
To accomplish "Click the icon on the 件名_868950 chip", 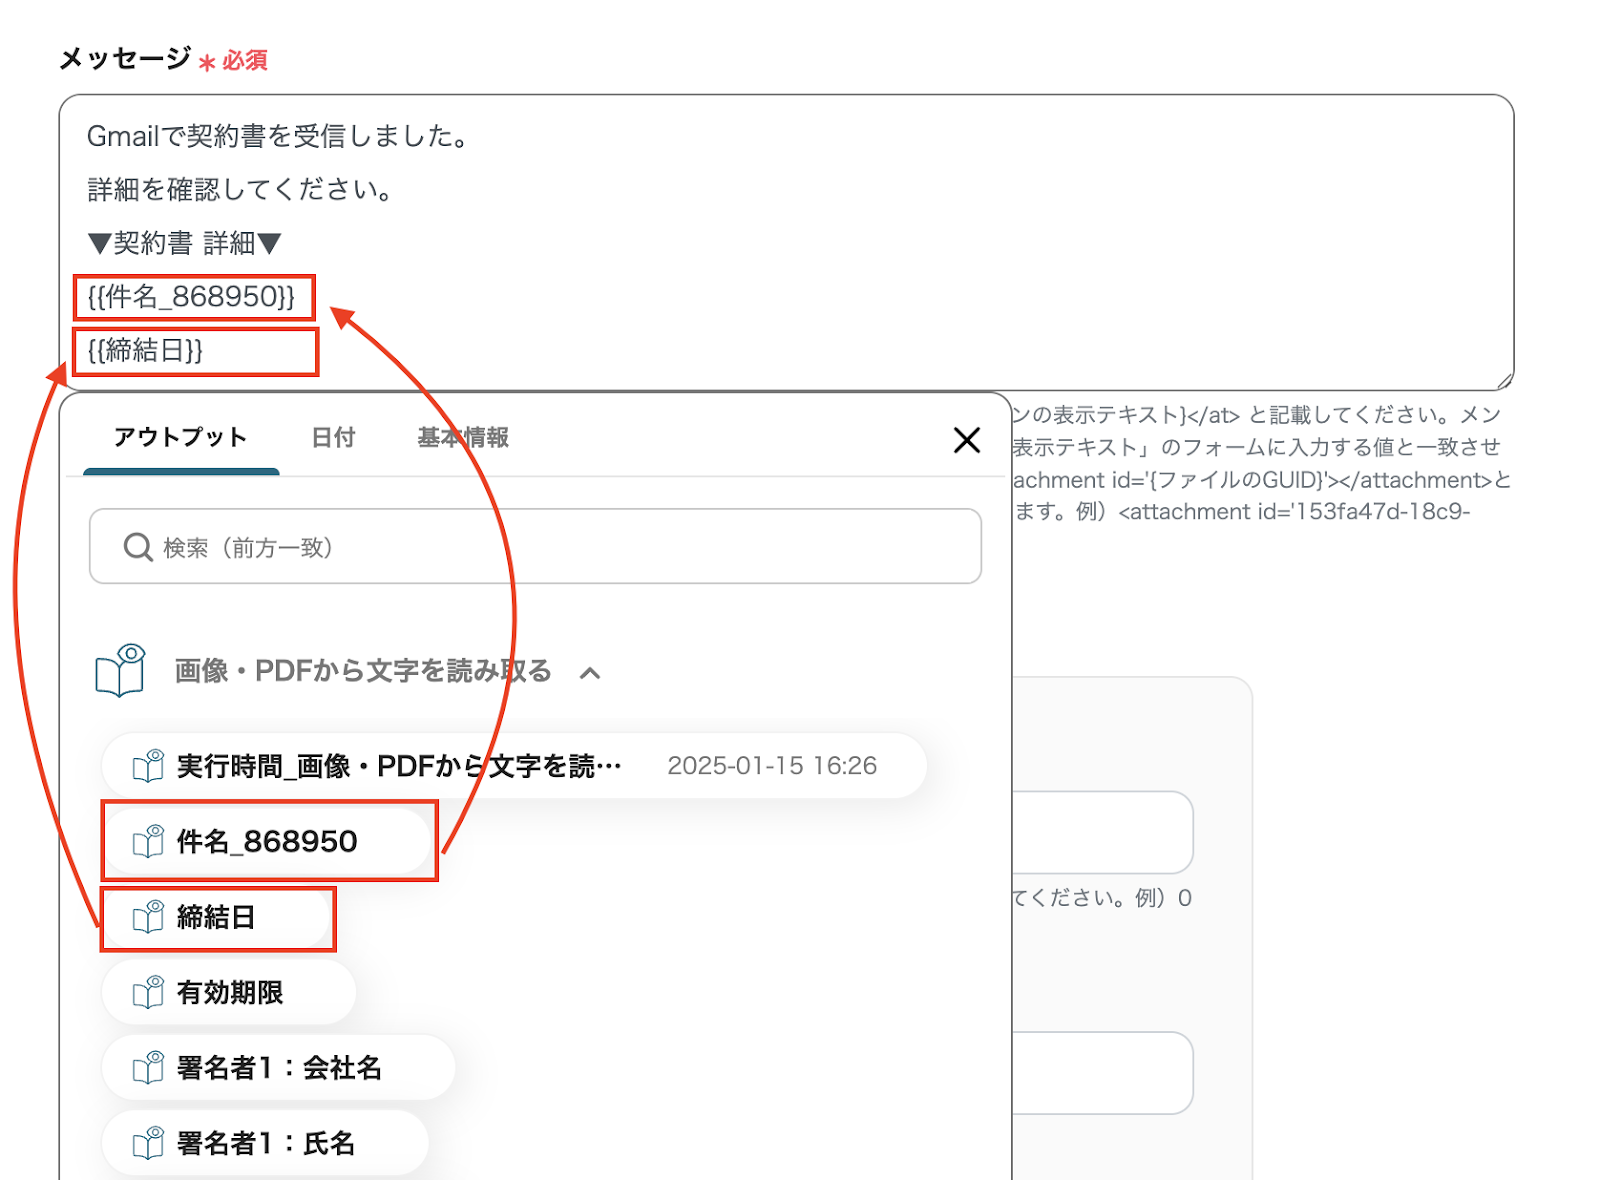I will (148, 841).
